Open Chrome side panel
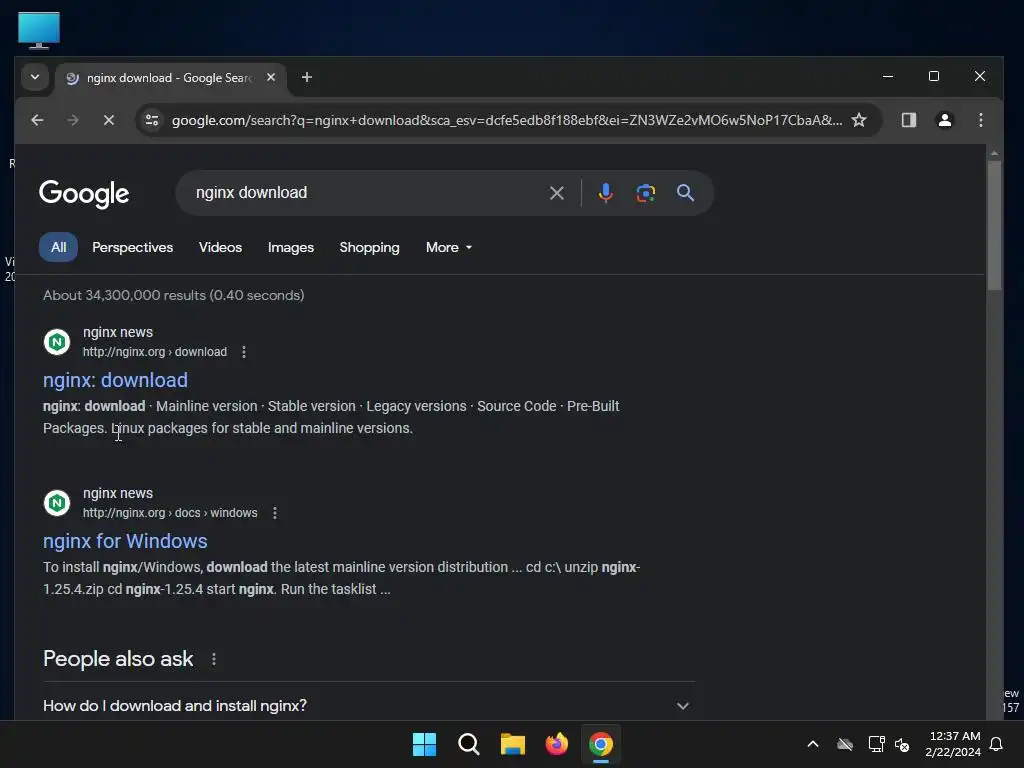The image size is (1024, 768). (908, 120)
